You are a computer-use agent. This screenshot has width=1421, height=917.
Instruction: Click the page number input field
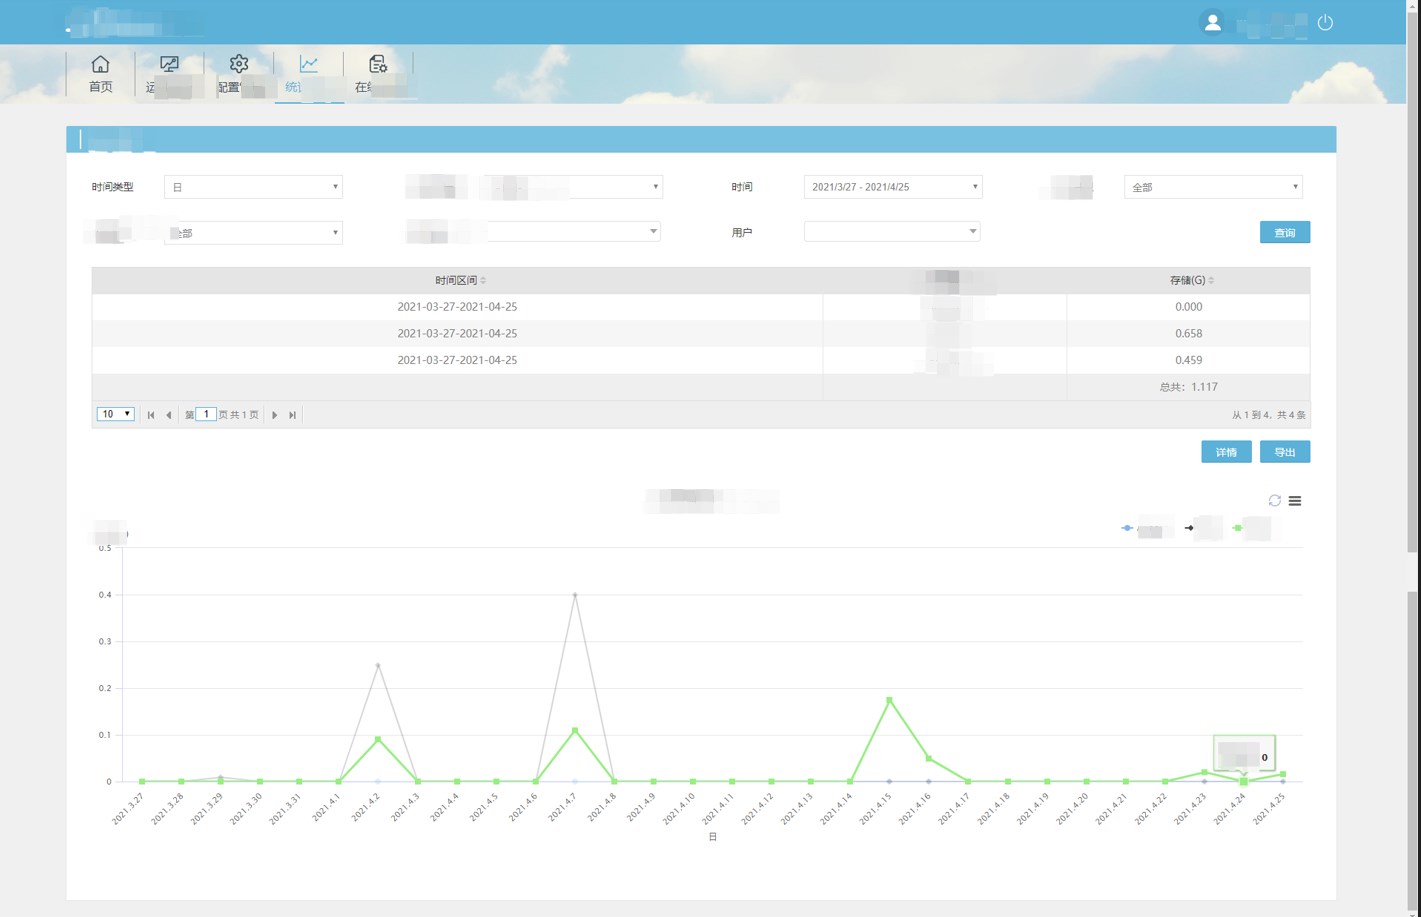tap(206, 414)
